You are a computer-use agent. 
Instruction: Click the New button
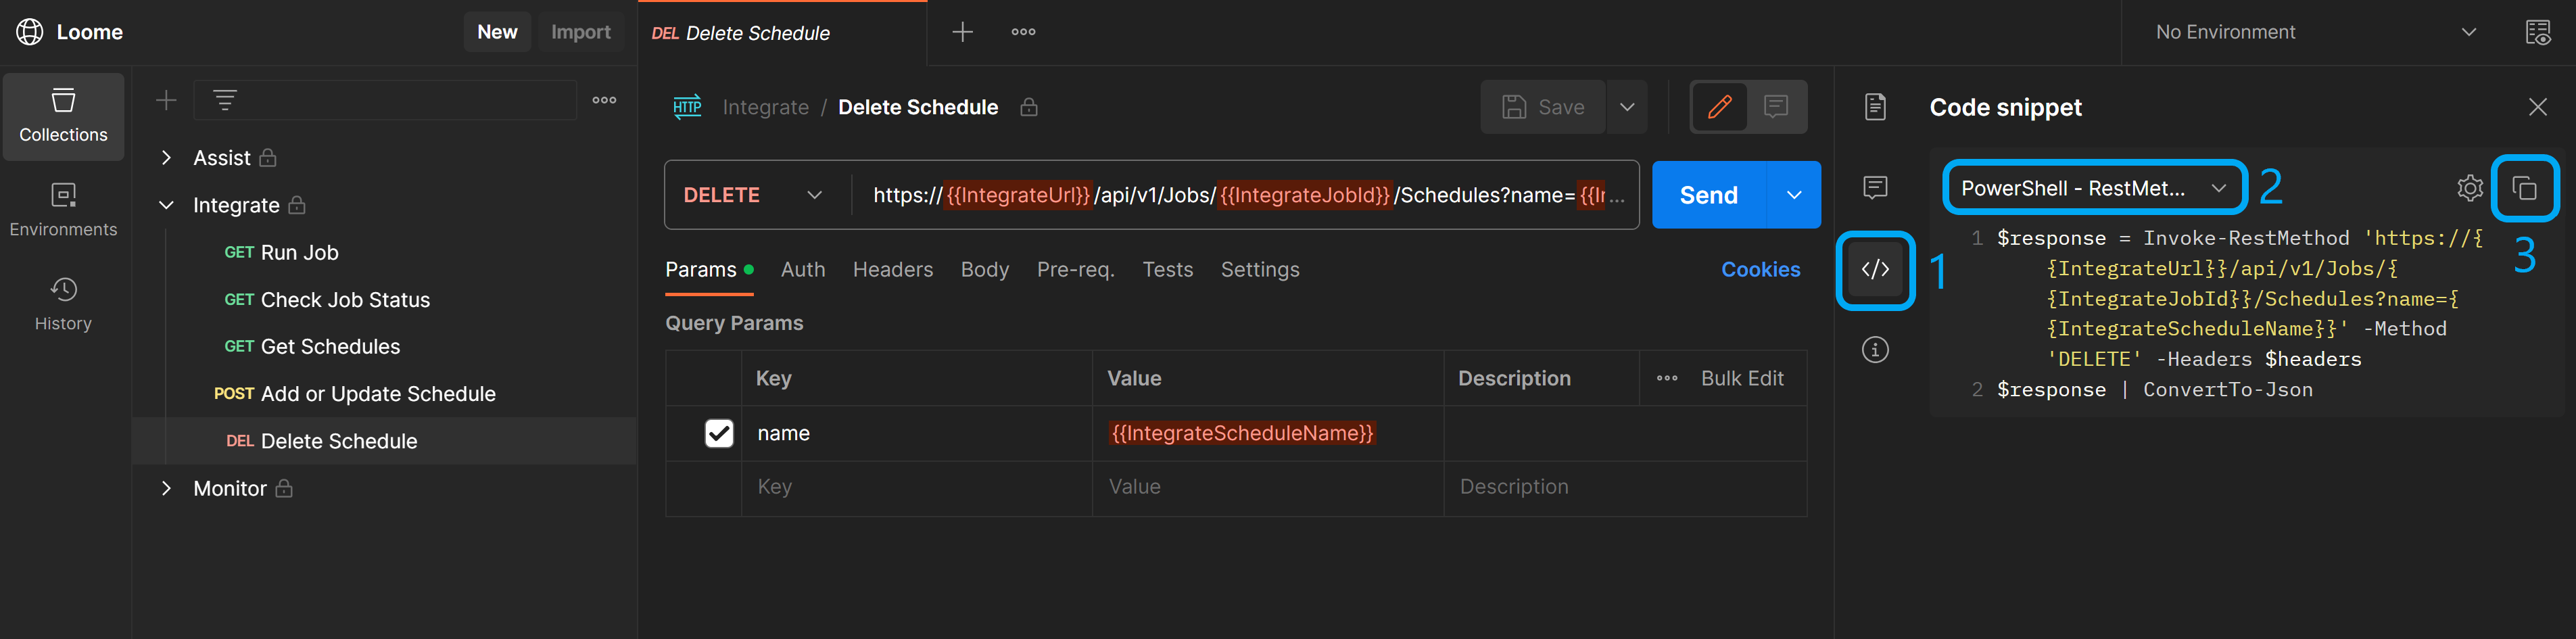coord(497,32)
